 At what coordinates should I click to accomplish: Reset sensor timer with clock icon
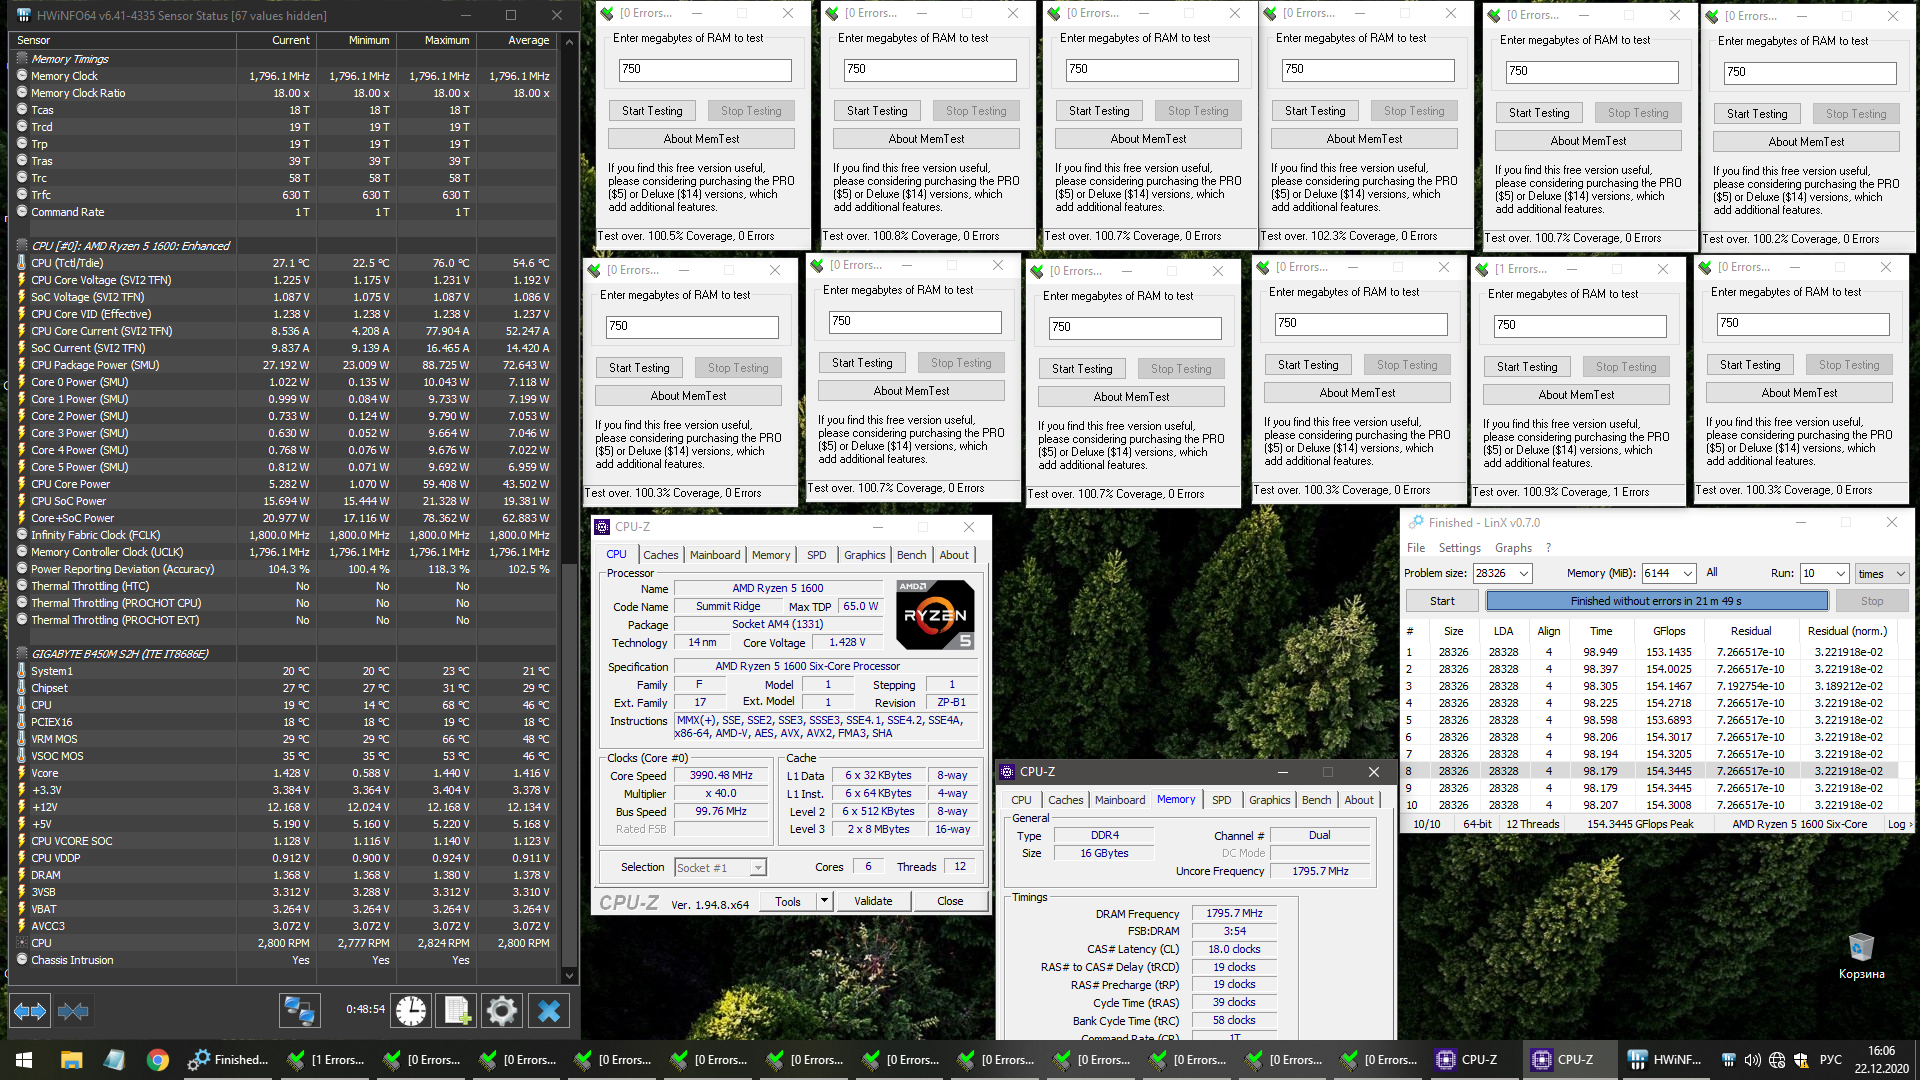click(411, 1011)
